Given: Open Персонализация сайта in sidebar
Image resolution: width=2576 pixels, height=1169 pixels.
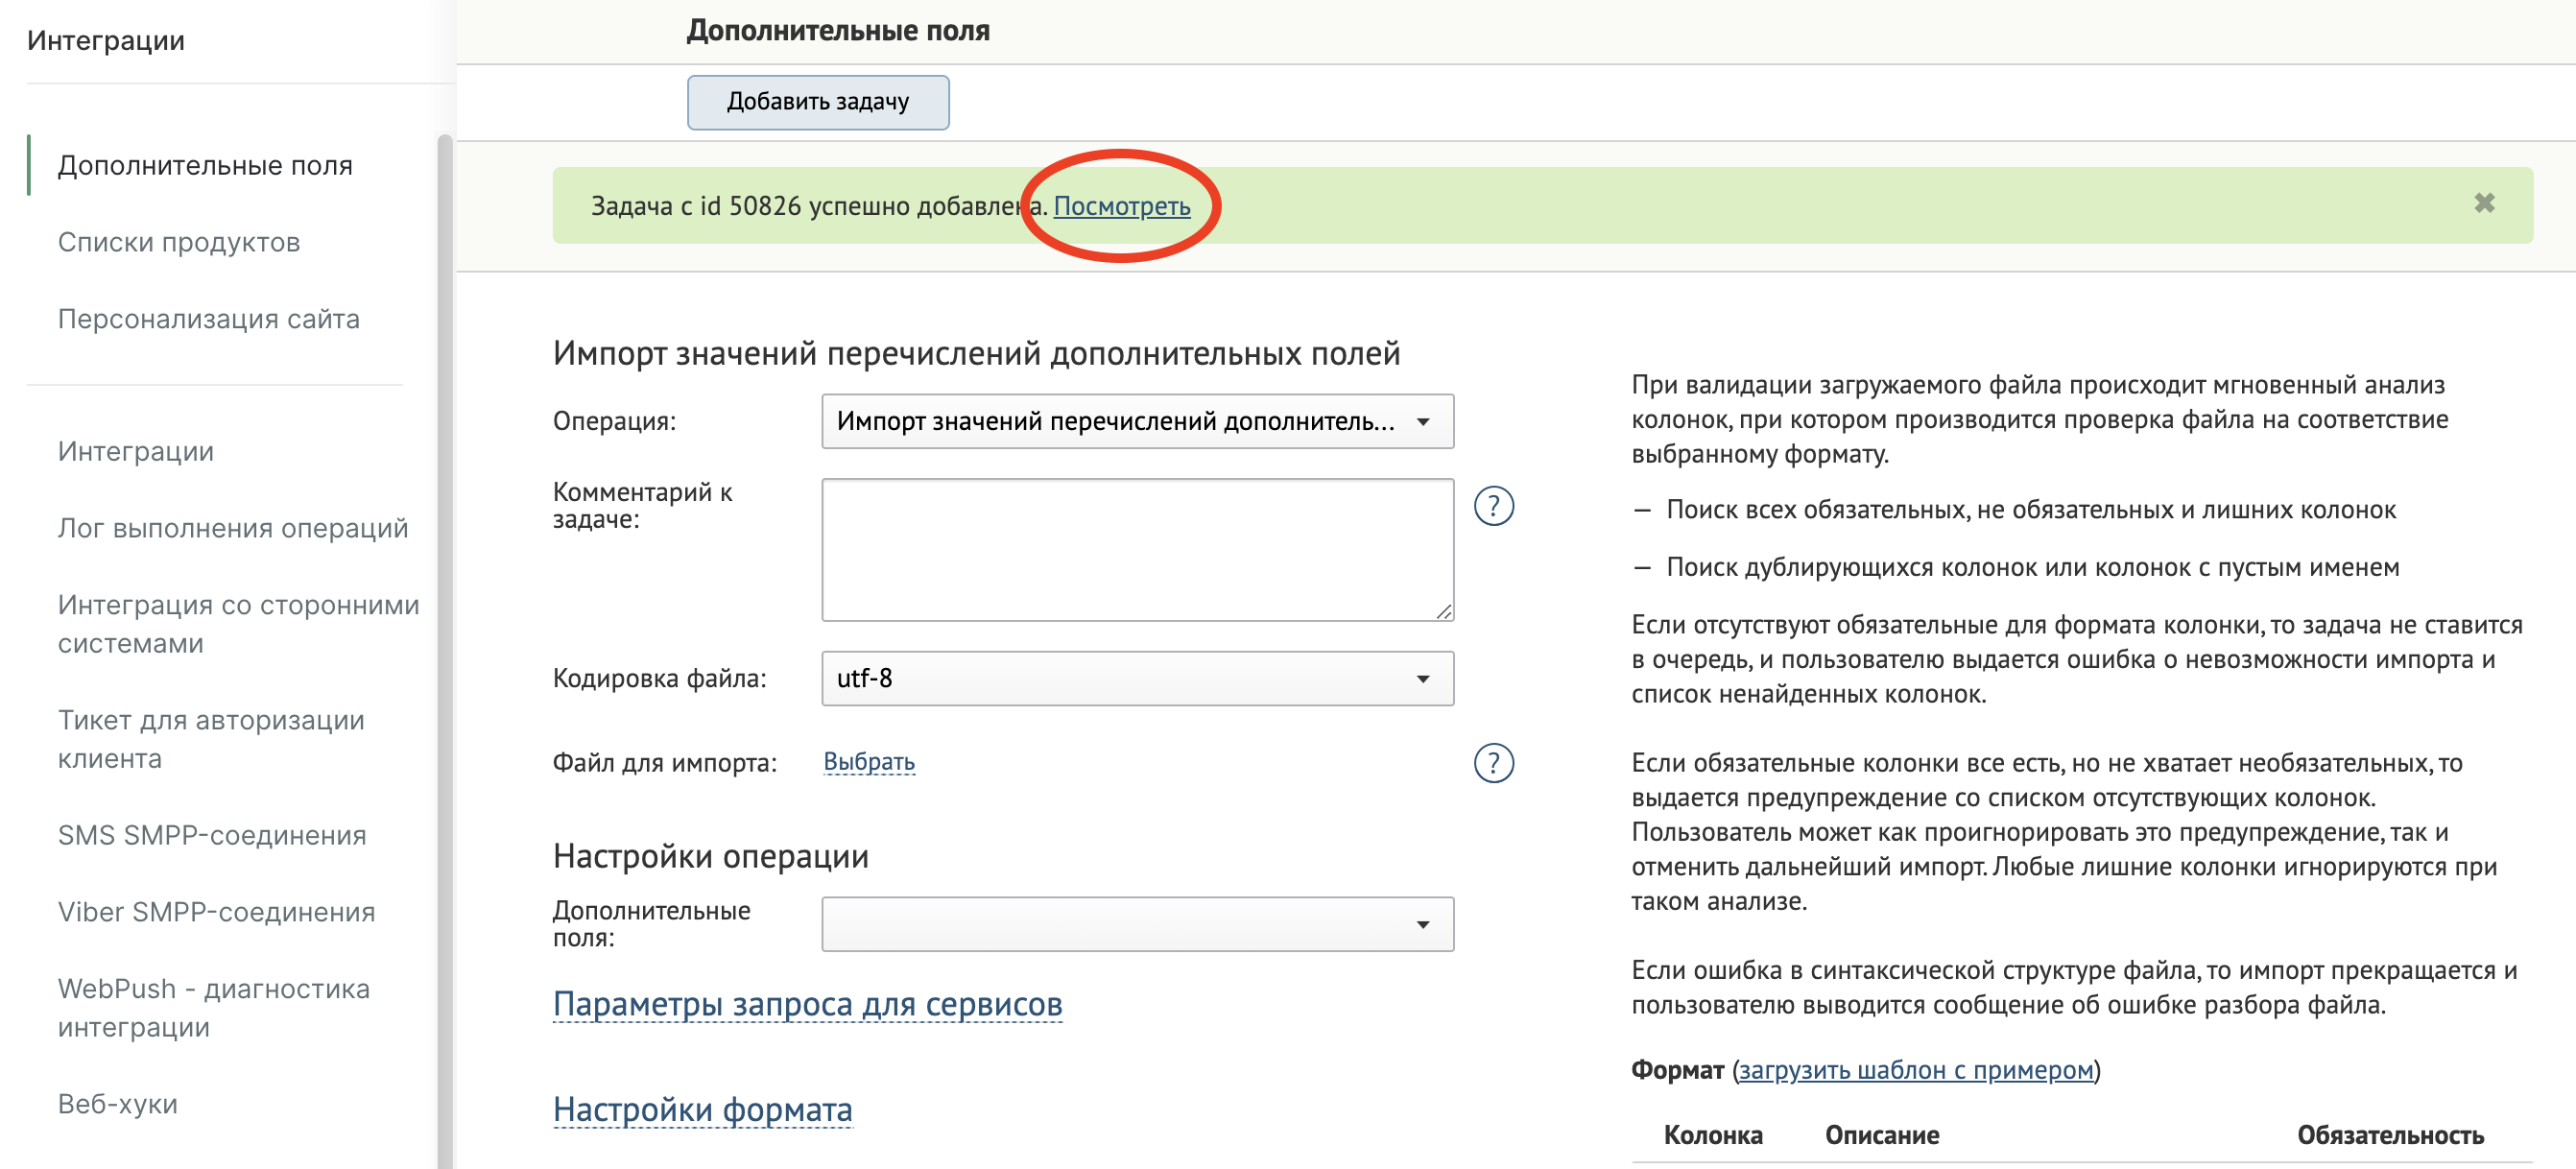Looking at the screenshot, I should [x=208, y=319].
